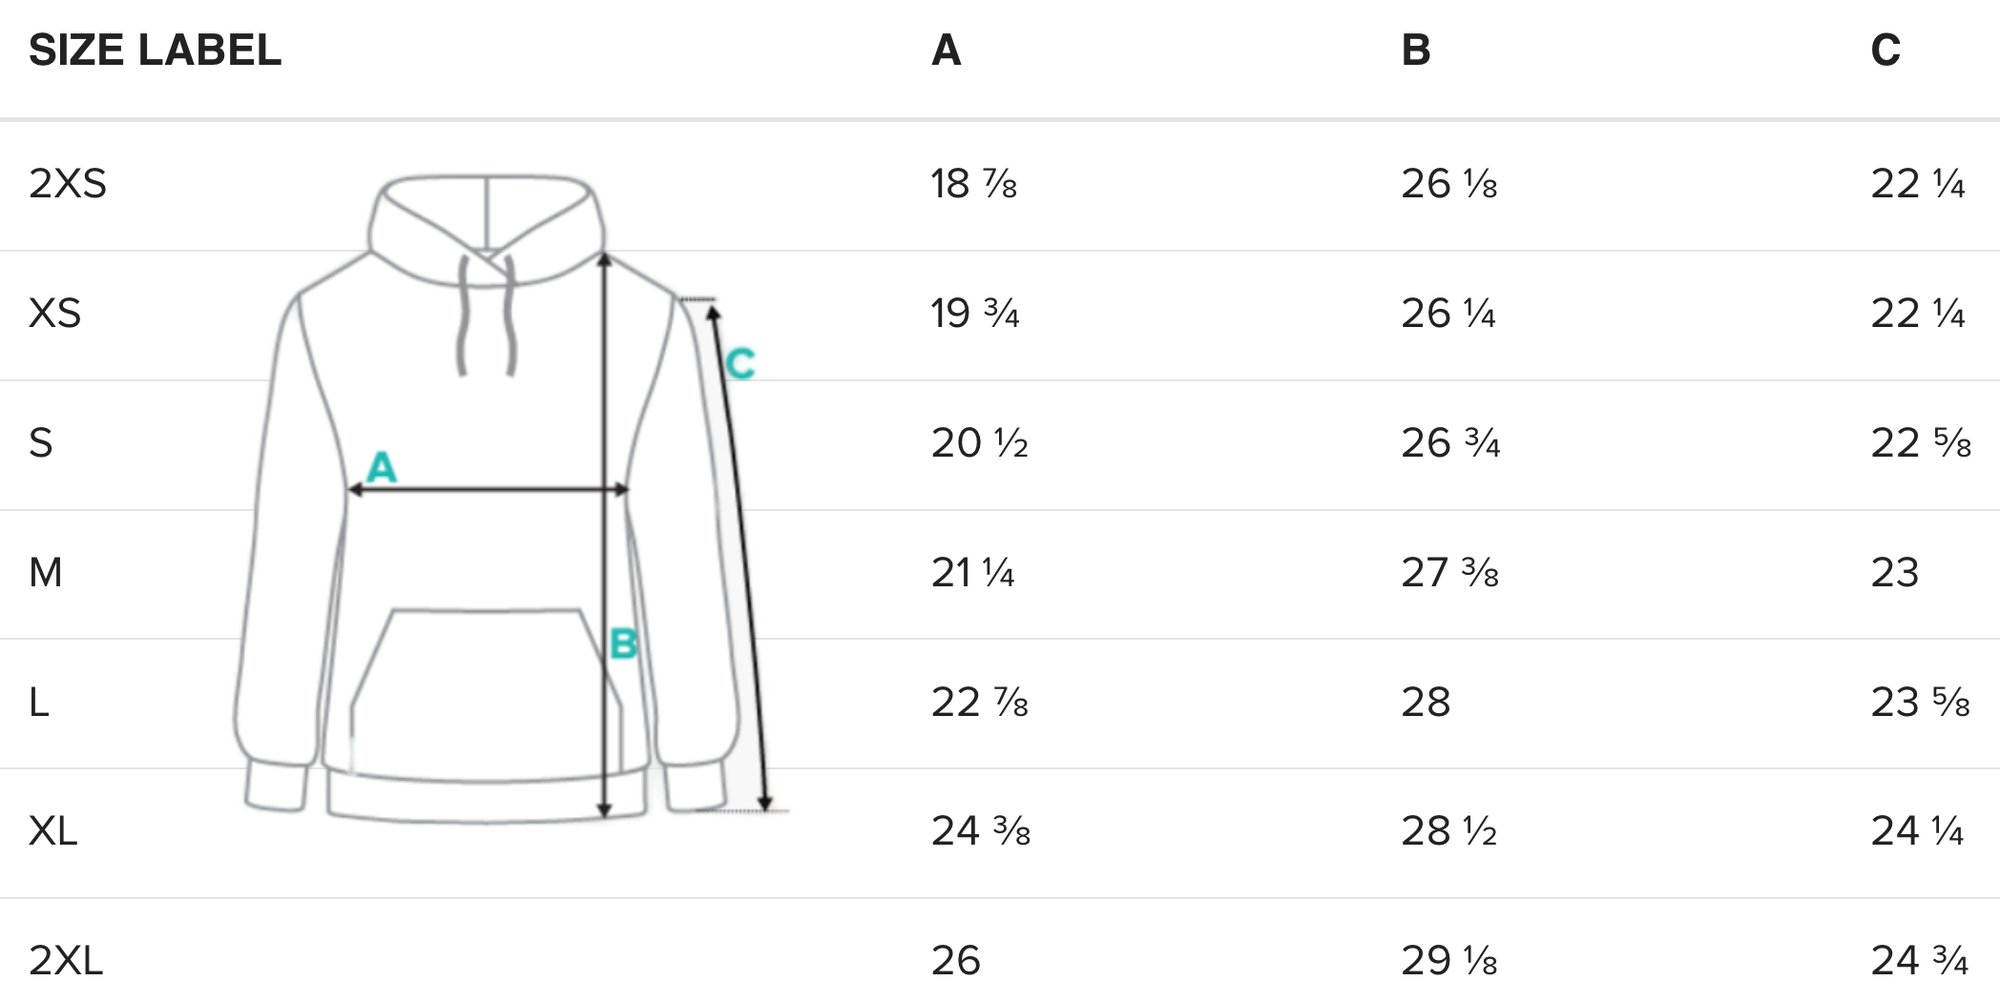
Task: Select the XL size row label
Action: [x=53, y=831]
